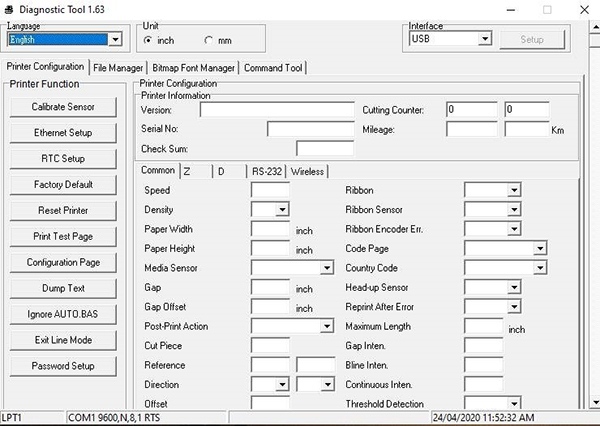Viewport: 600px width, 426px height.
Task: Click the Factory Default button
Action: pos(63,184)
